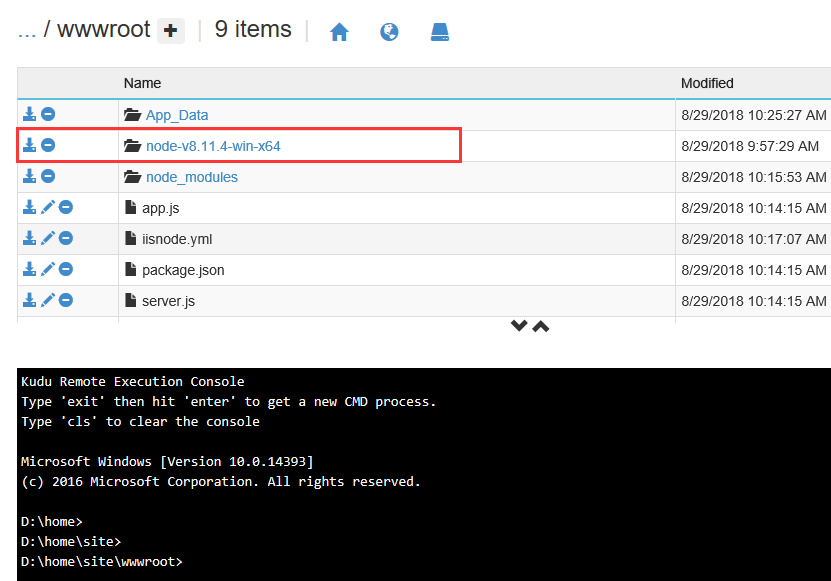Expand the console with up chevron
The image size is (831, 581).
click(x=541, y=327)
